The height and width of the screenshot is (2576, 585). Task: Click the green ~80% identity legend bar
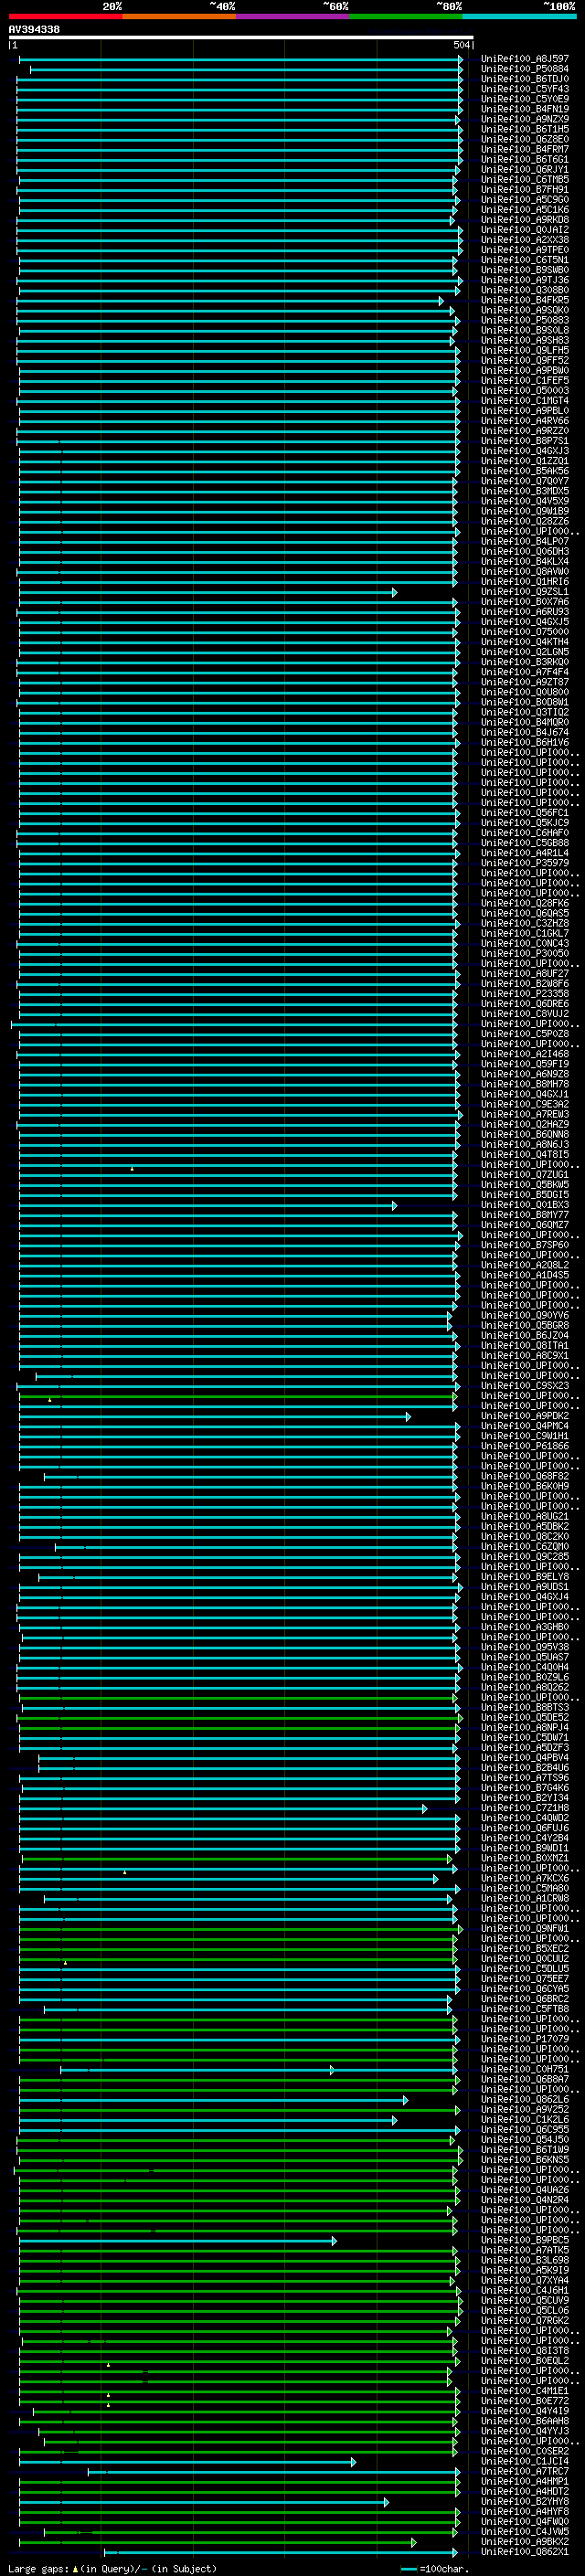click(406, 16)
